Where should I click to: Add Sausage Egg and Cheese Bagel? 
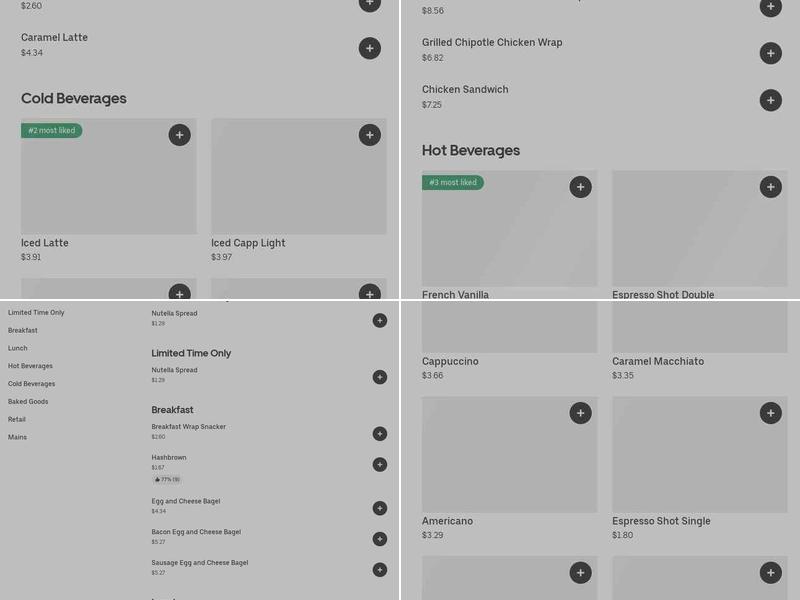(379, 570)
